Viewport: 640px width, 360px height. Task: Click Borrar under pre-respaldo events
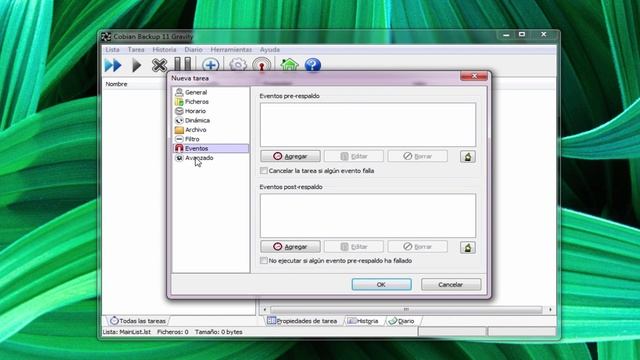pos(418,156)
